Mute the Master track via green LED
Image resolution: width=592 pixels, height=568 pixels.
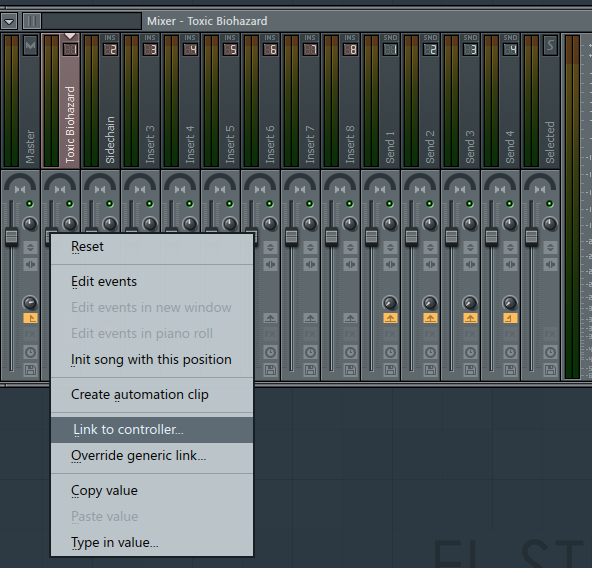tap(29, 204)
